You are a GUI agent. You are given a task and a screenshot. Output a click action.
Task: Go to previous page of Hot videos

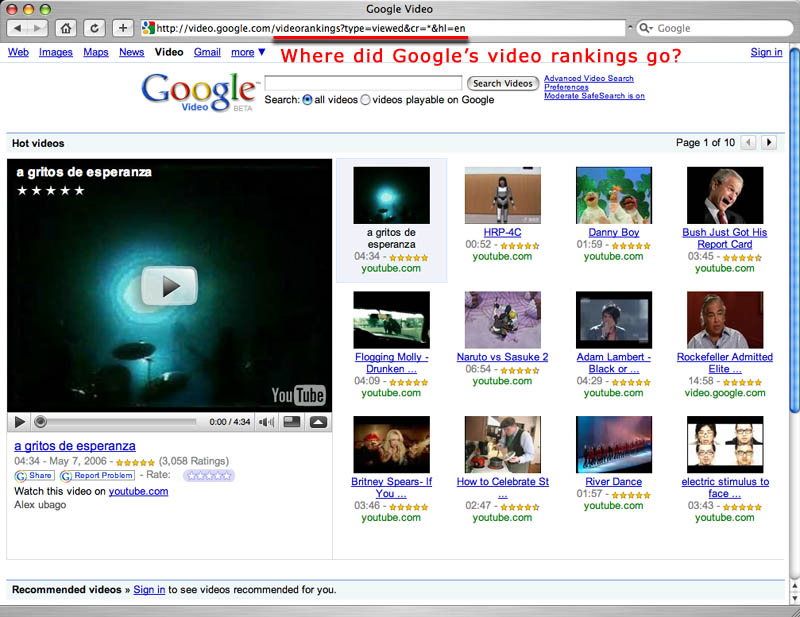[748, 142]
